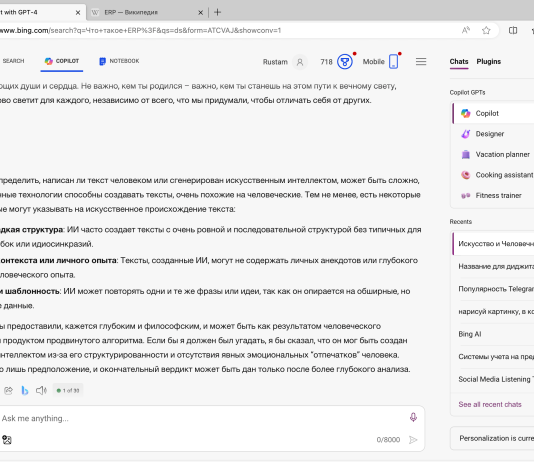Click the Vacation planner suitcase icon
Image resolution: width=534 pixels, height=462 pixels.
tap(466, 154)
